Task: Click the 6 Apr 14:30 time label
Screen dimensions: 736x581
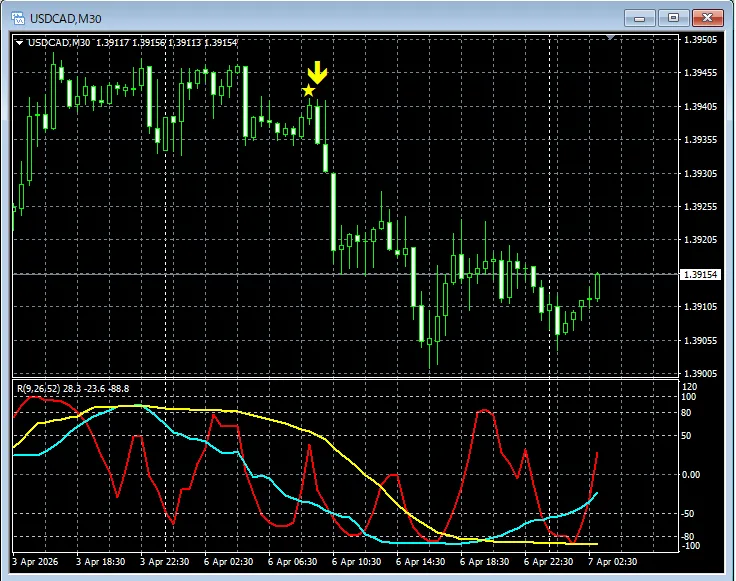Action: tap(420, 562)
